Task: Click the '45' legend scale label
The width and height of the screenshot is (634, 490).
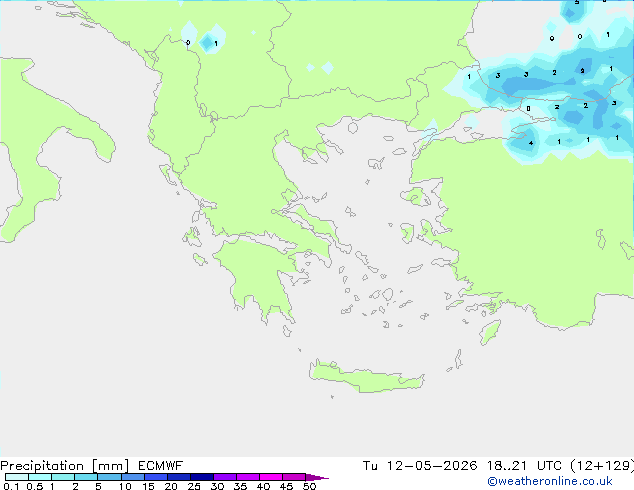Action: tap(286, 486)
